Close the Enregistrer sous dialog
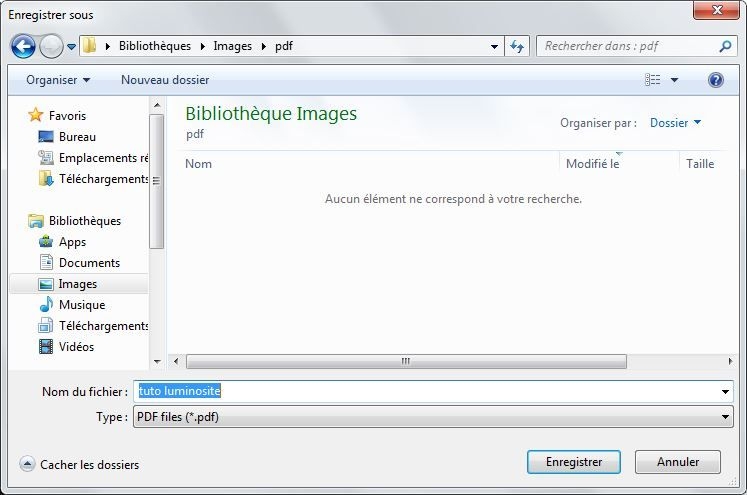This screenshot has width=747, height=495. tap(717, 10)
